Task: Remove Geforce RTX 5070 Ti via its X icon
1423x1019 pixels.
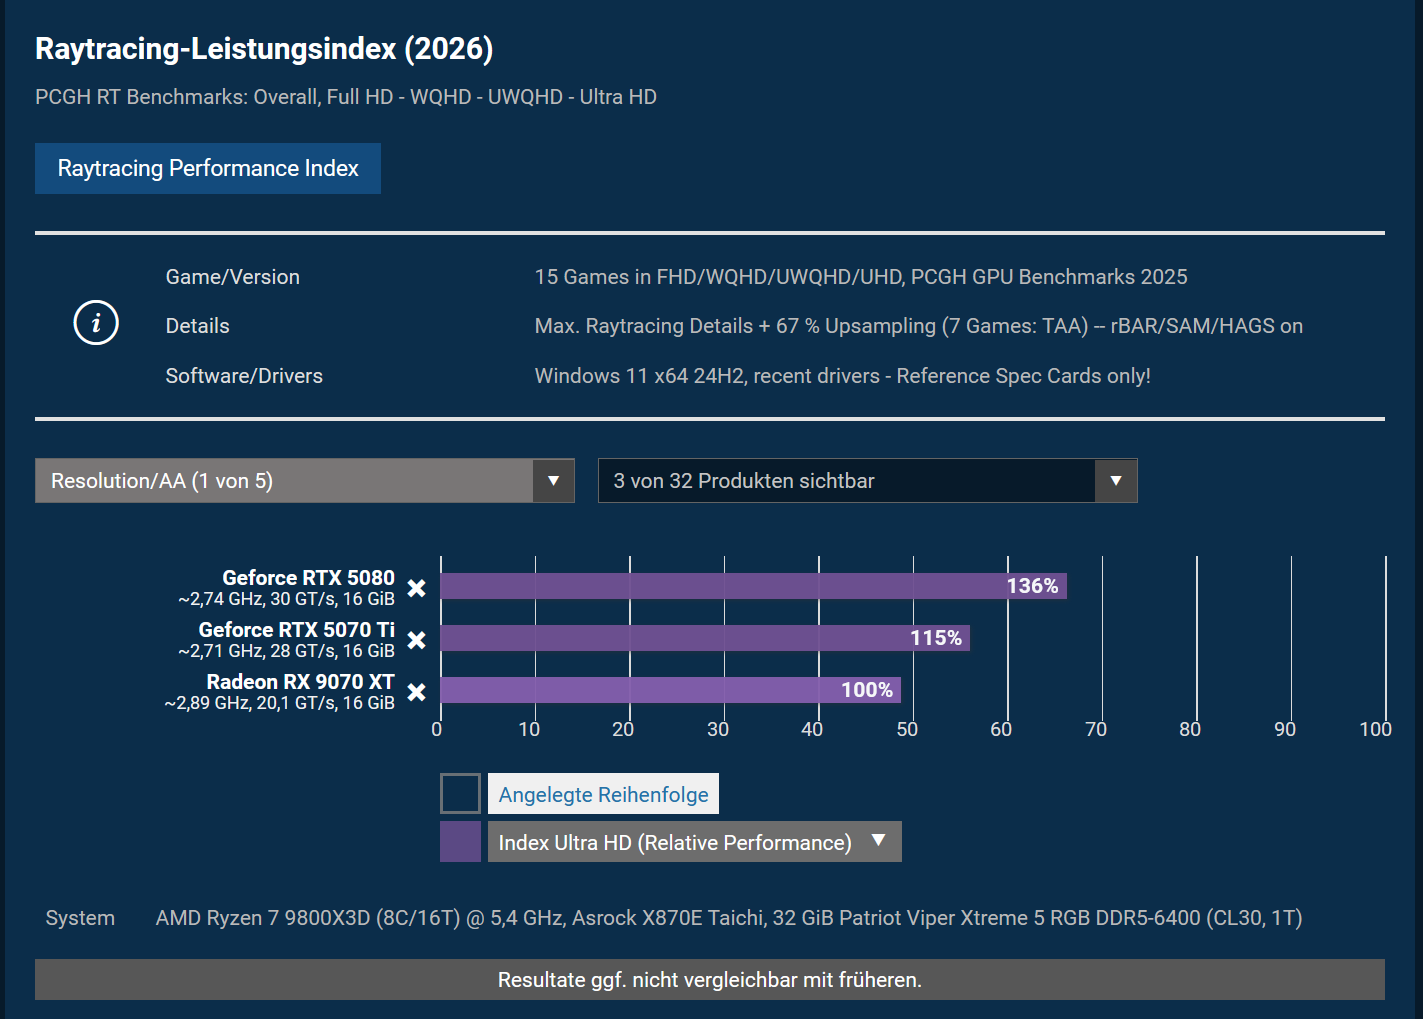Action: coord(417,640)
